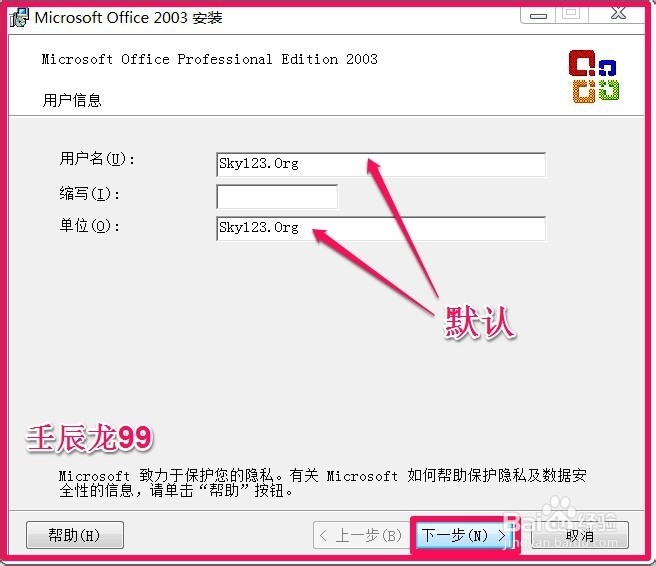Click the Office 2003 logo

point(594,76)
